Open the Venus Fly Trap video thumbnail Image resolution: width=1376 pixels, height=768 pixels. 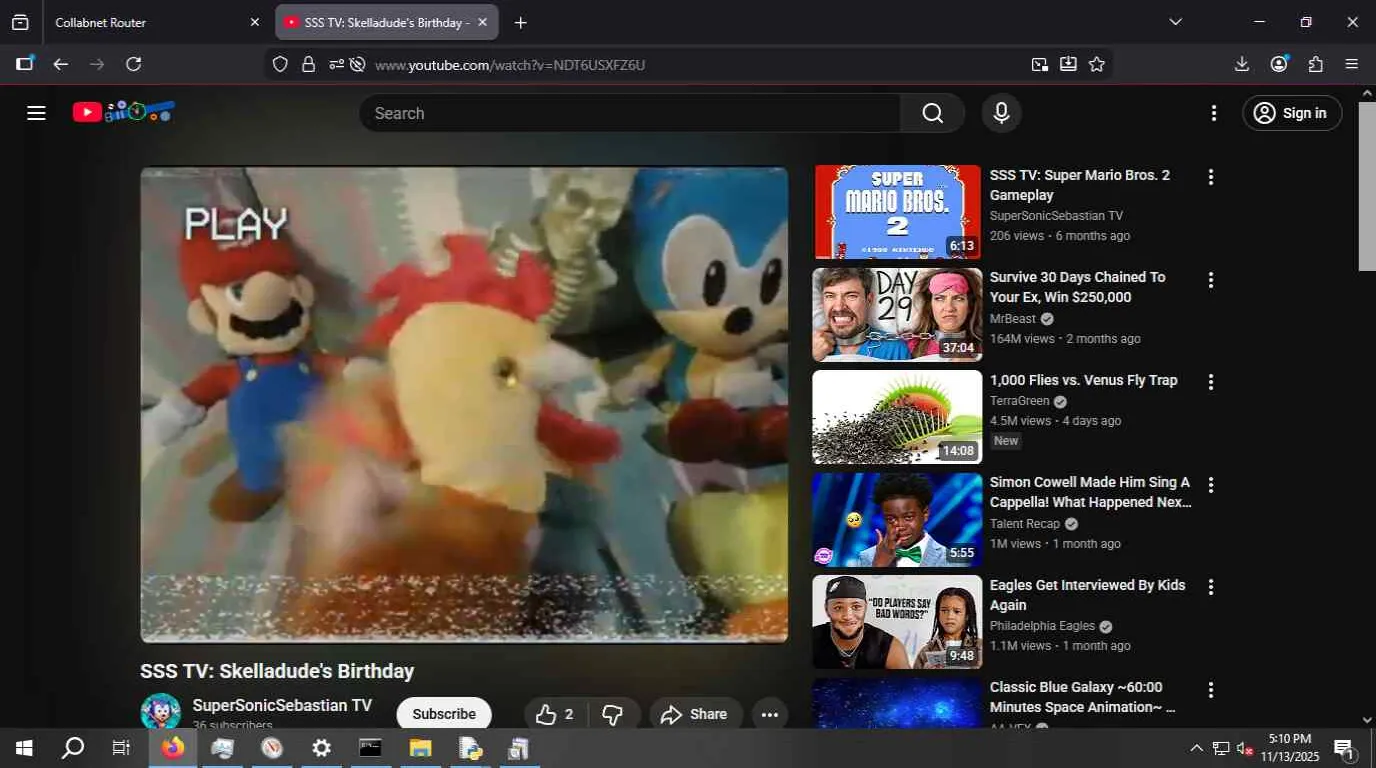897,417
